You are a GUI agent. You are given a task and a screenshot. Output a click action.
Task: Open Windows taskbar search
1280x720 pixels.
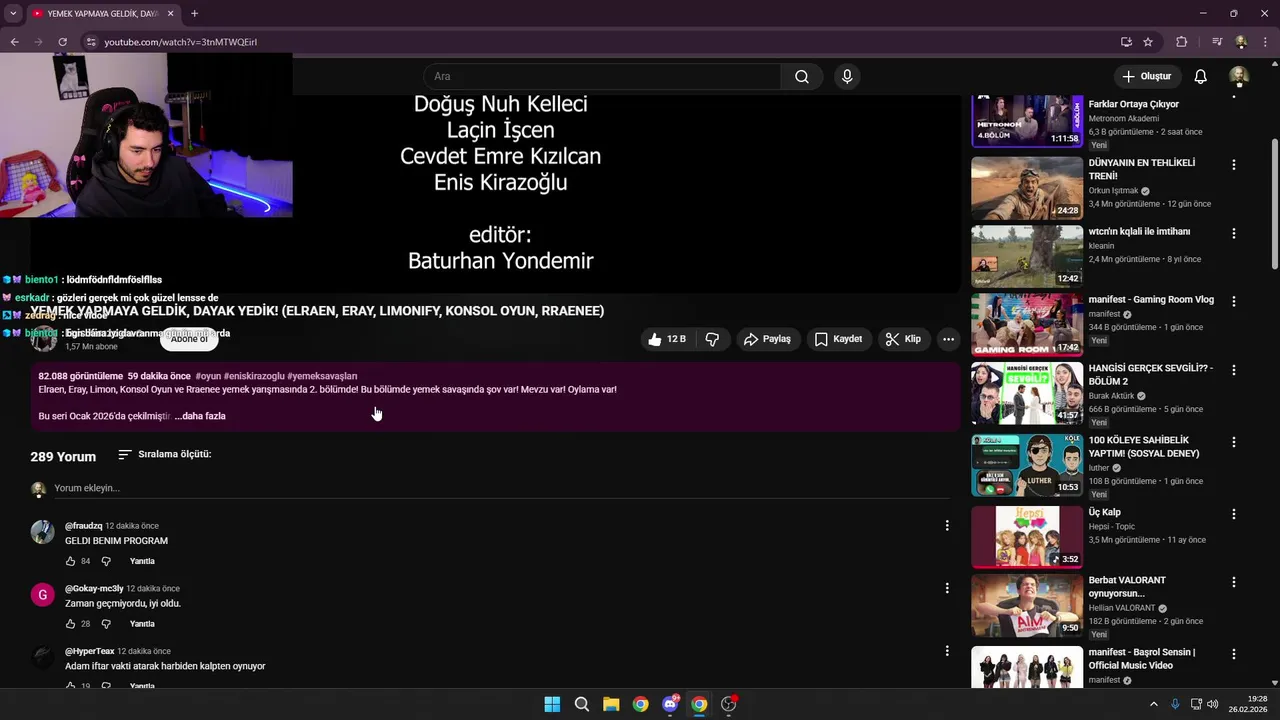(581, 704)
